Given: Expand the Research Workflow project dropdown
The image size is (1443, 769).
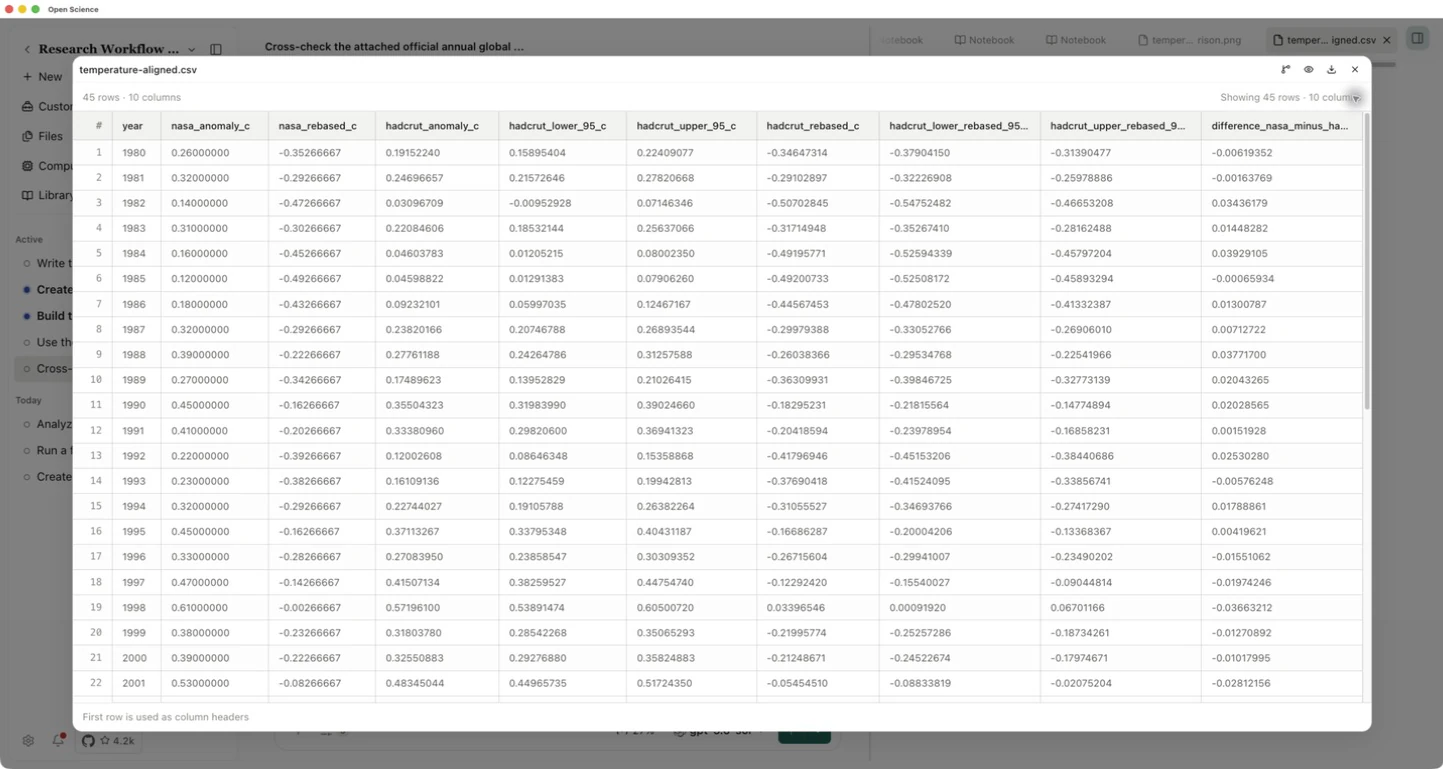Looking at the screenshot, I should 191,49.
